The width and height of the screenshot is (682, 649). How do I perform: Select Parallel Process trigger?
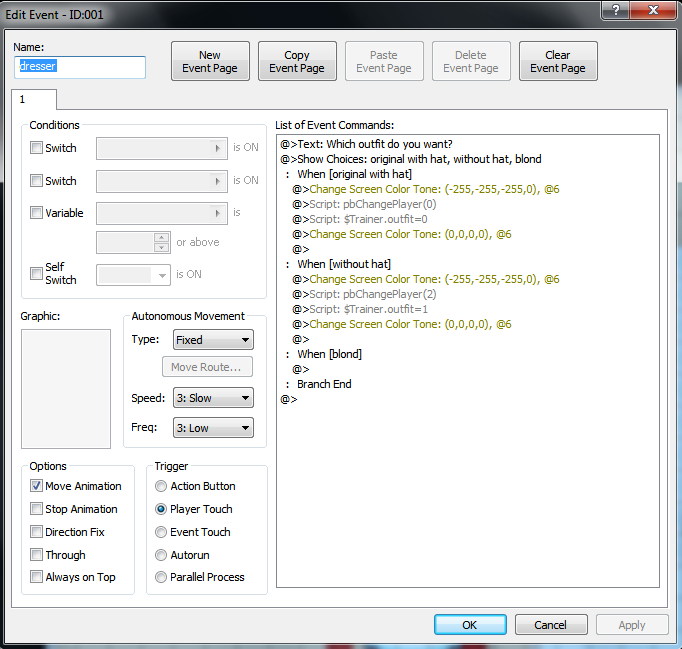tap(162, 577)
